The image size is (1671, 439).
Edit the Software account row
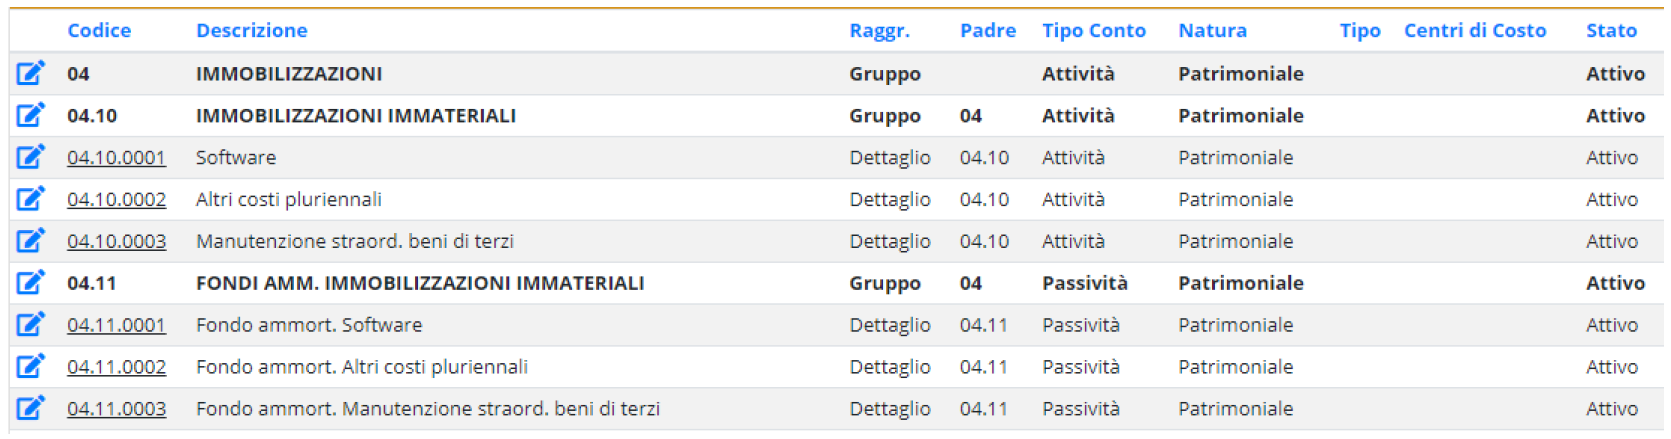coord(30,157)
